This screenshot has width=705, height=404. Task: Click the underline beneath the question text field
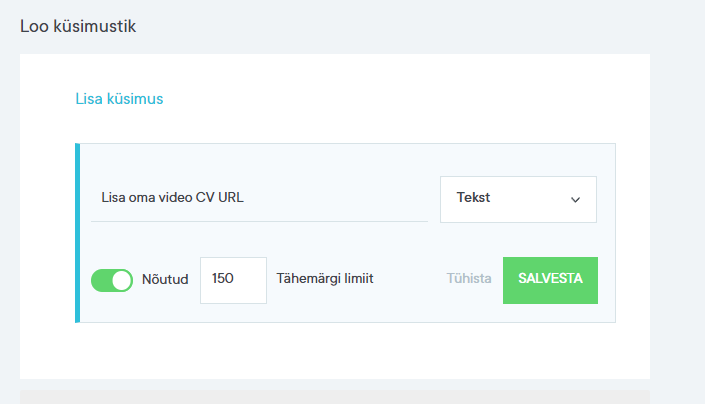pos(260,221)
